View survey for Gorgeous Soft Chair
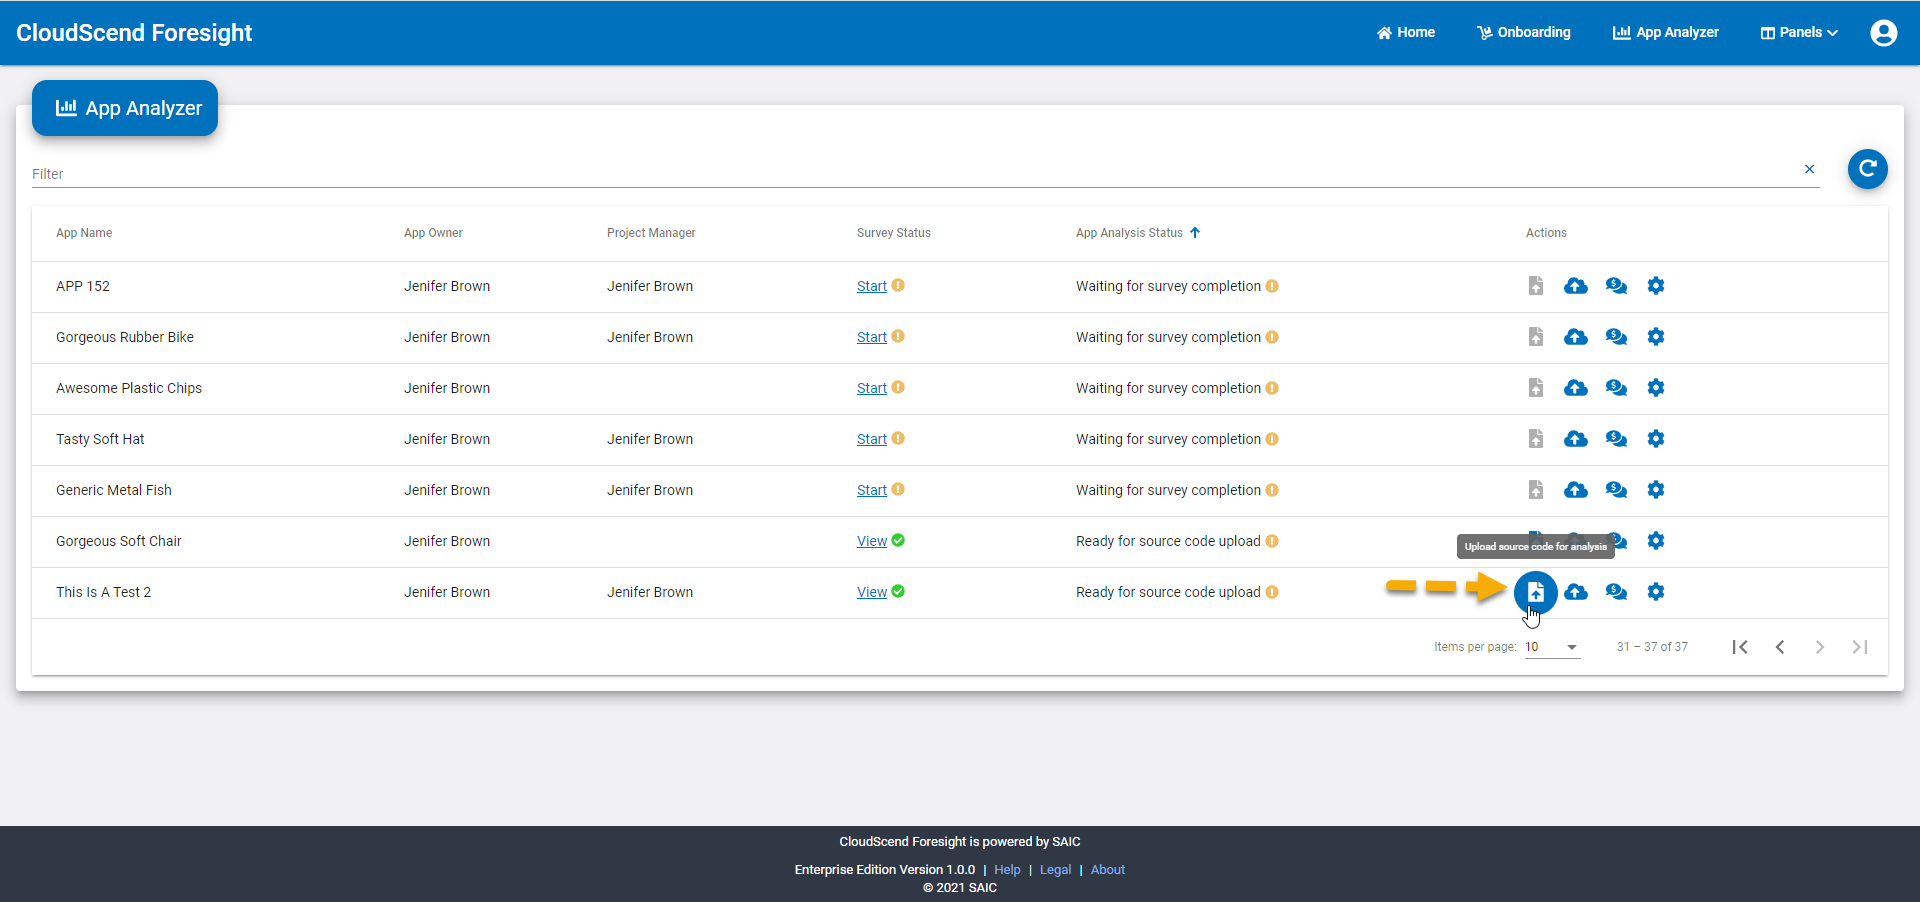This screenshot has height=902, width=1920. (872, 541)
